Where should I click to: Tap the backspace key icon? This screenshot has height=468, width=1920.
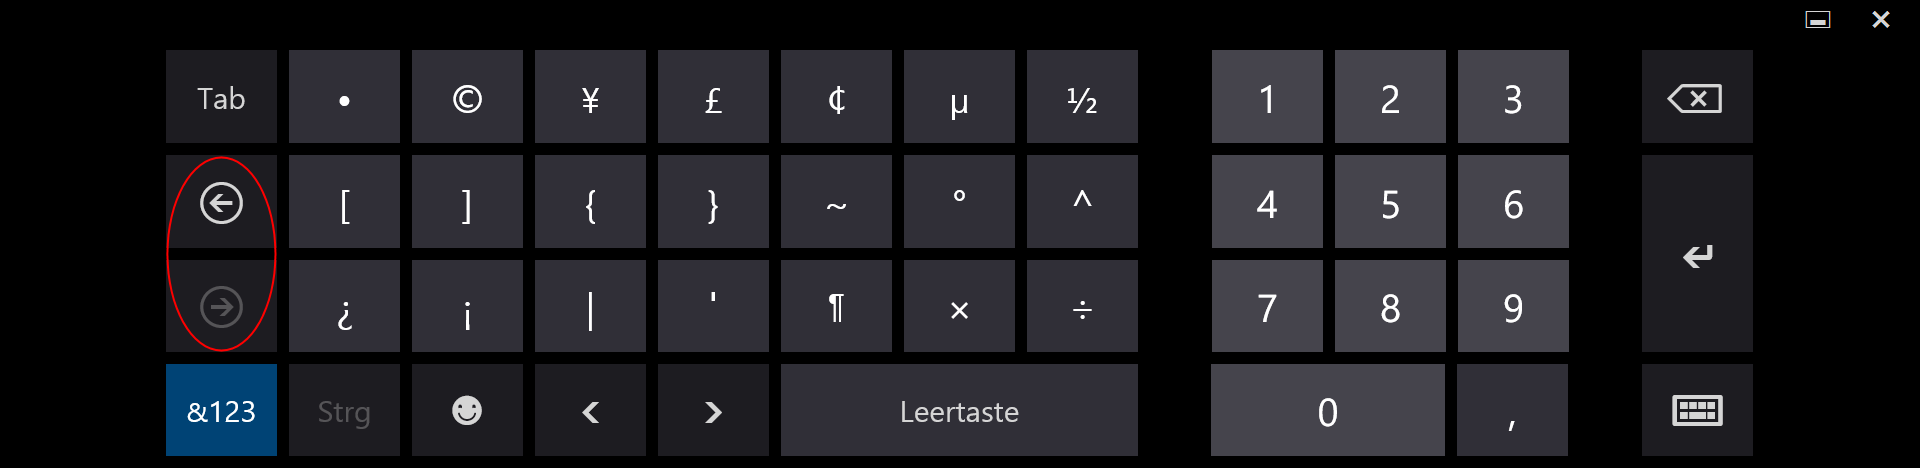point(1696,97)
